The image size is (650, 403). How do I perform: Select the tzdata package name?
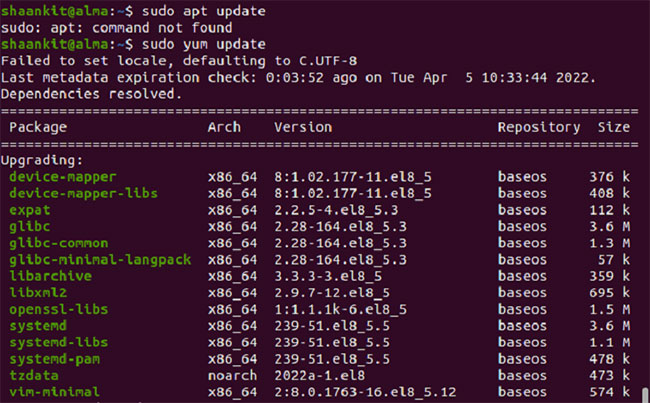click(x=34, y=376)
